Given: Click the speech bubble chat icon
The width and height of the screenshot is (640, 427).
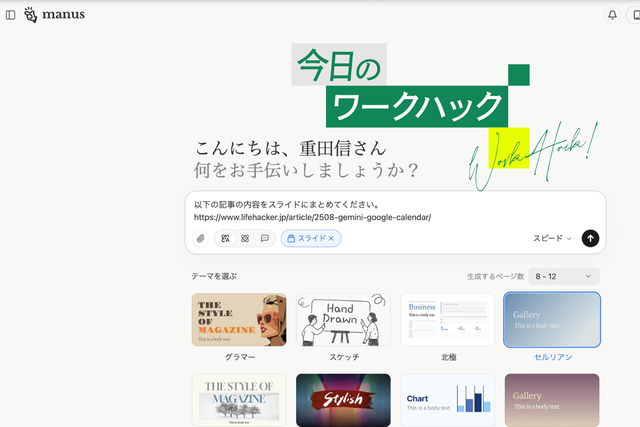Looking at the screenshot, I should tap(264, 238).
